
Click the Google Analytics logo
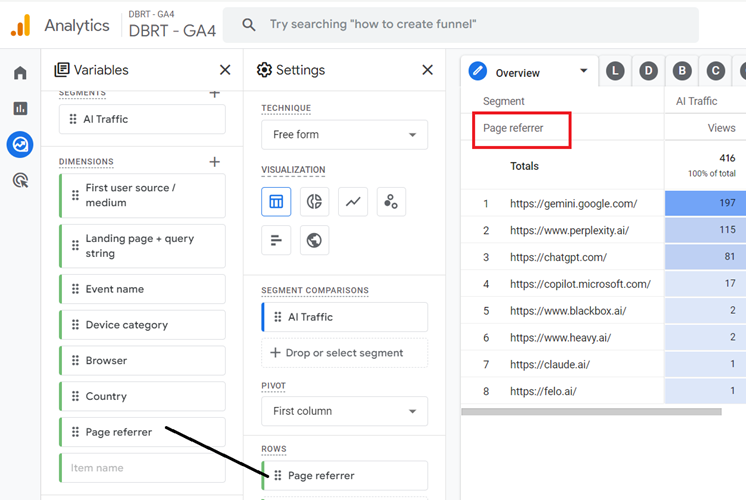tap(20, 25)
